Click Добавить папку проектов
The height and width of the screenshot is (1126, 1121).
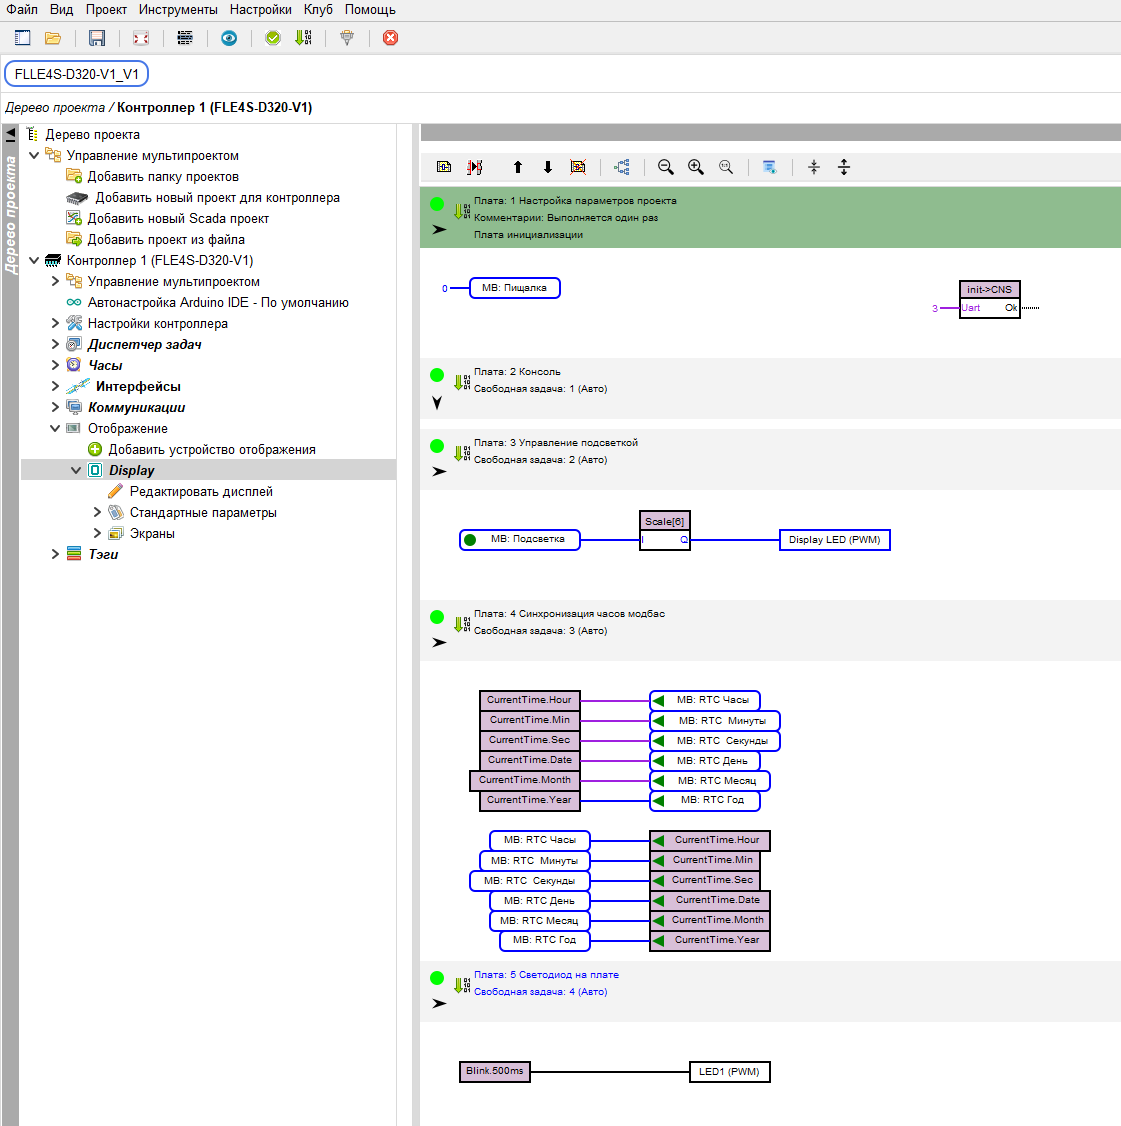(163, 176)
